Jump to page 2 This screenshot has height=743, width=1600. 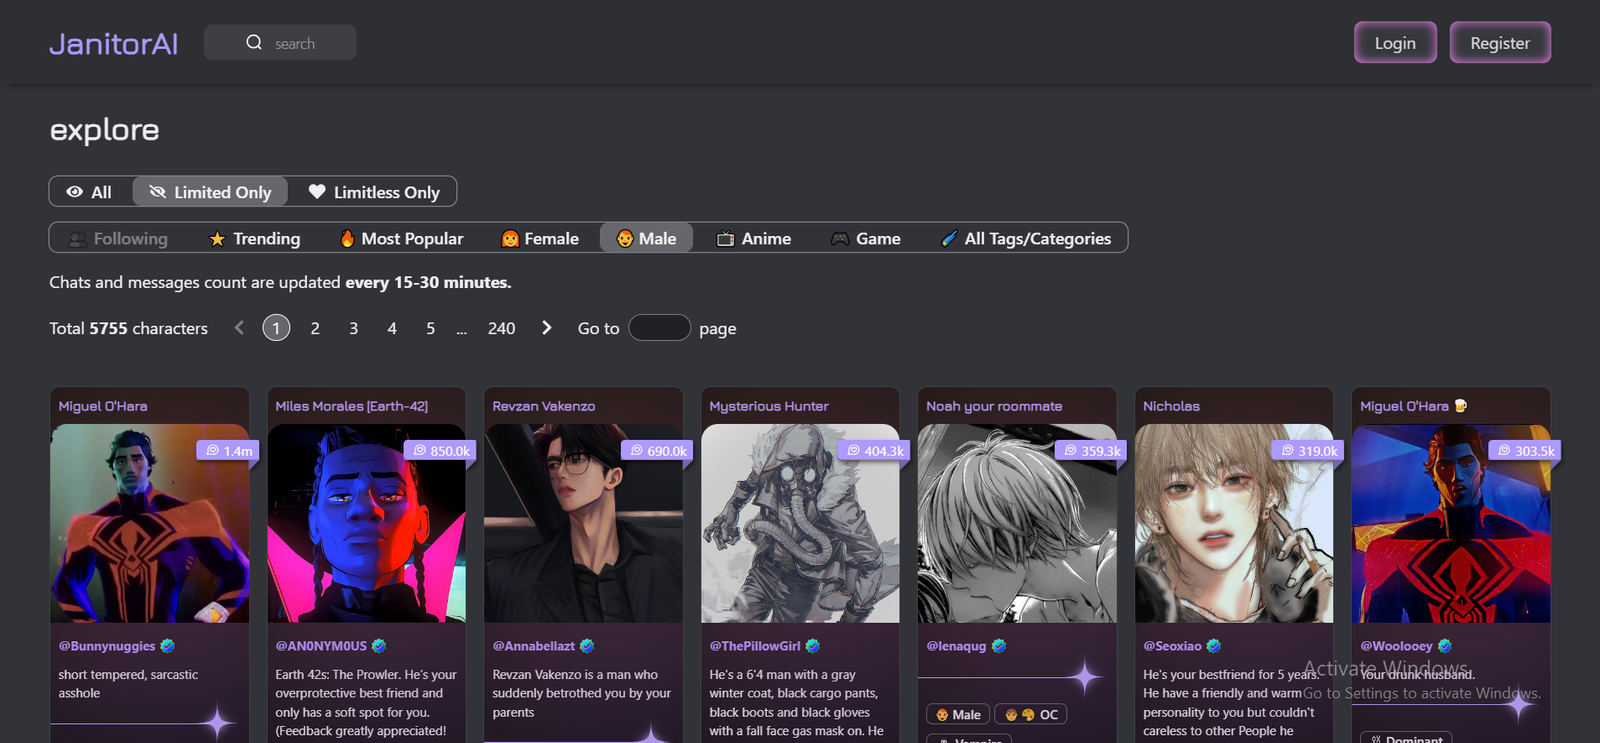click(x=315, y=328)
